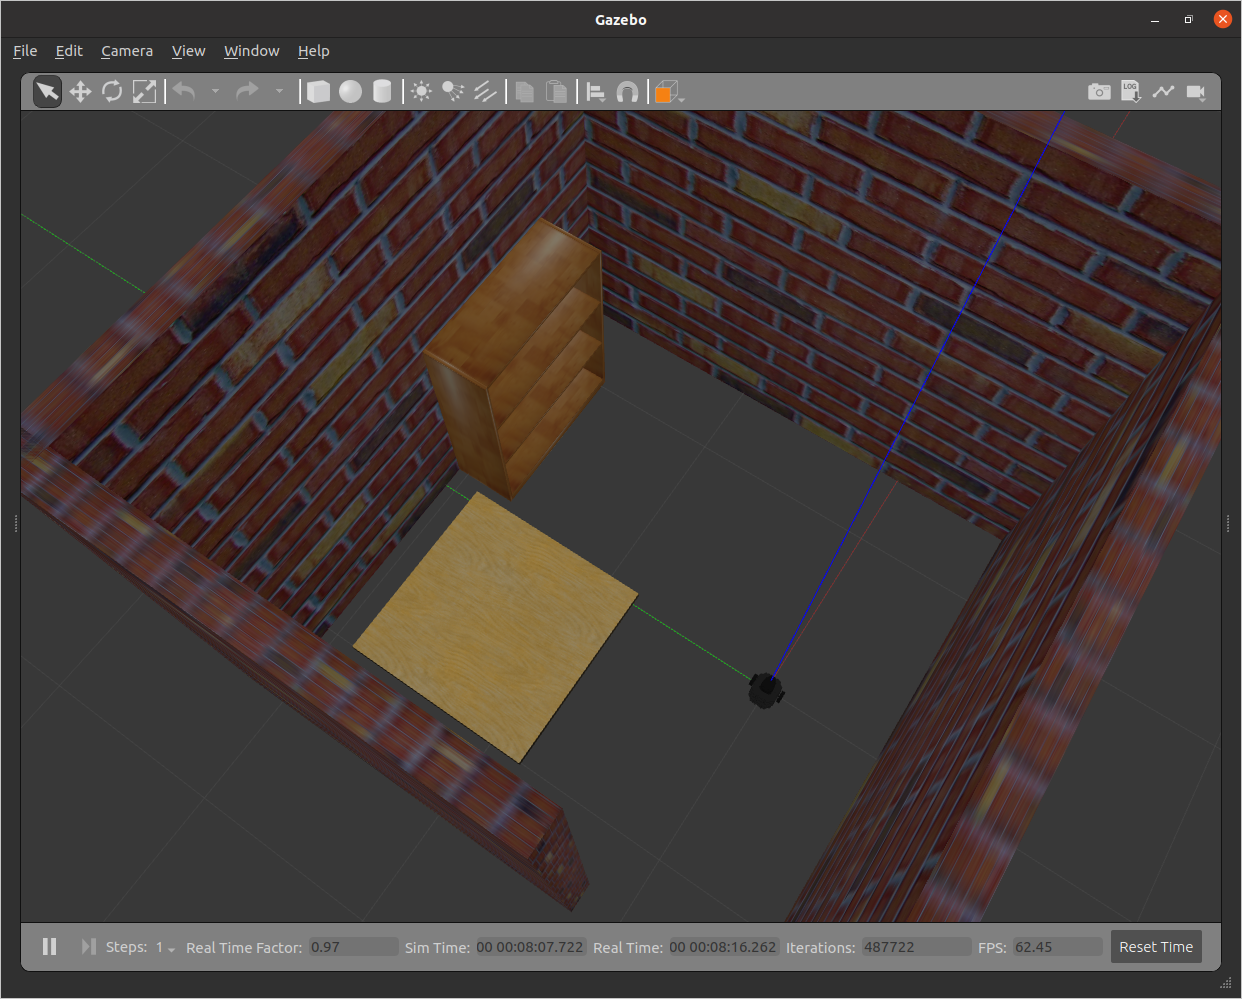
Task: Insert a sphere shape
Action: point(350,92)
